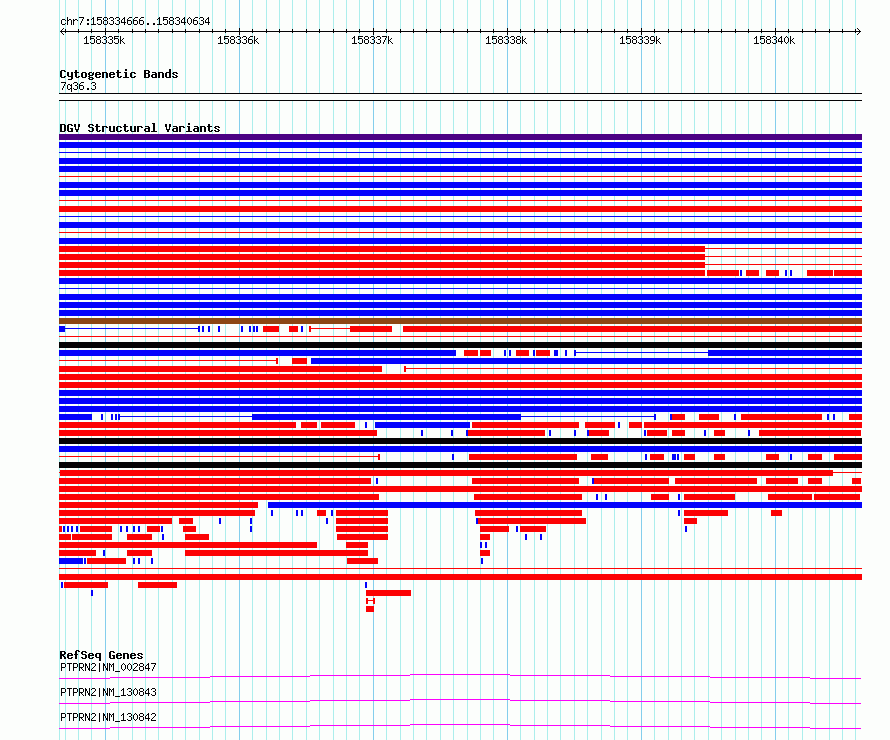
Task: Click the 158339k ruler label
Action: (640, 40)
